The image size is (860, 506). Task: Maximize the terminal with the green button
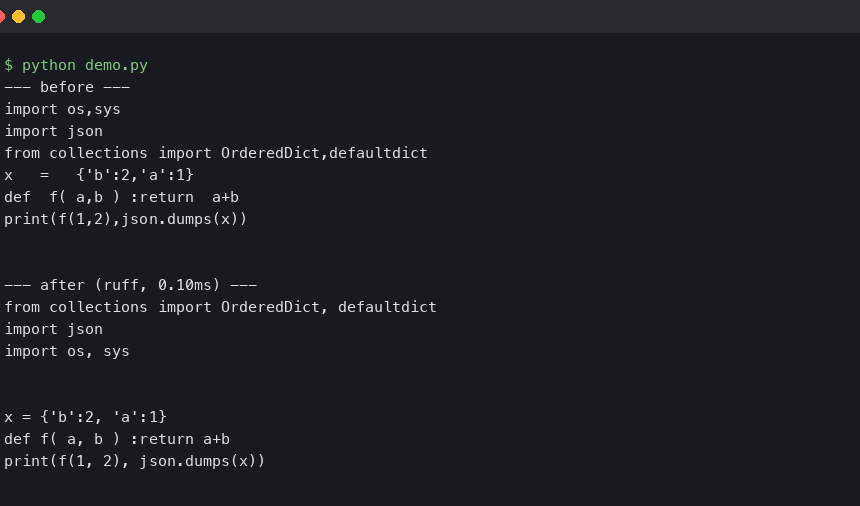38,16
